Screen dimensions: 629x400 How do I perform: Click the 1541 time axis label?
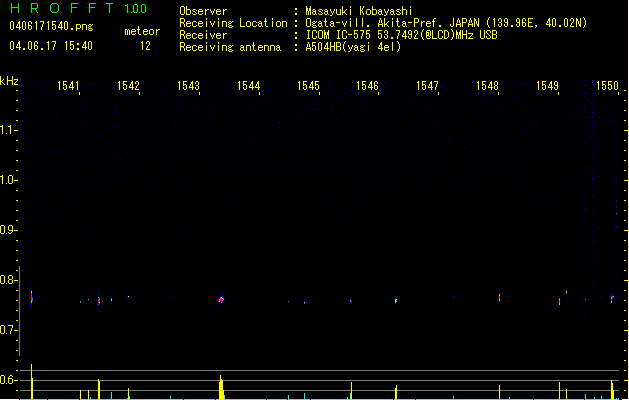[68, 86]
